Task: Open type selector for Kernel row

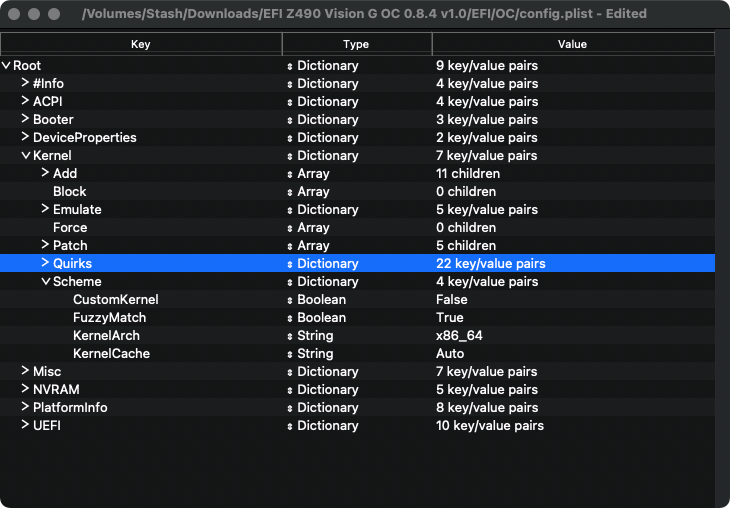Action: coord(290,156)
